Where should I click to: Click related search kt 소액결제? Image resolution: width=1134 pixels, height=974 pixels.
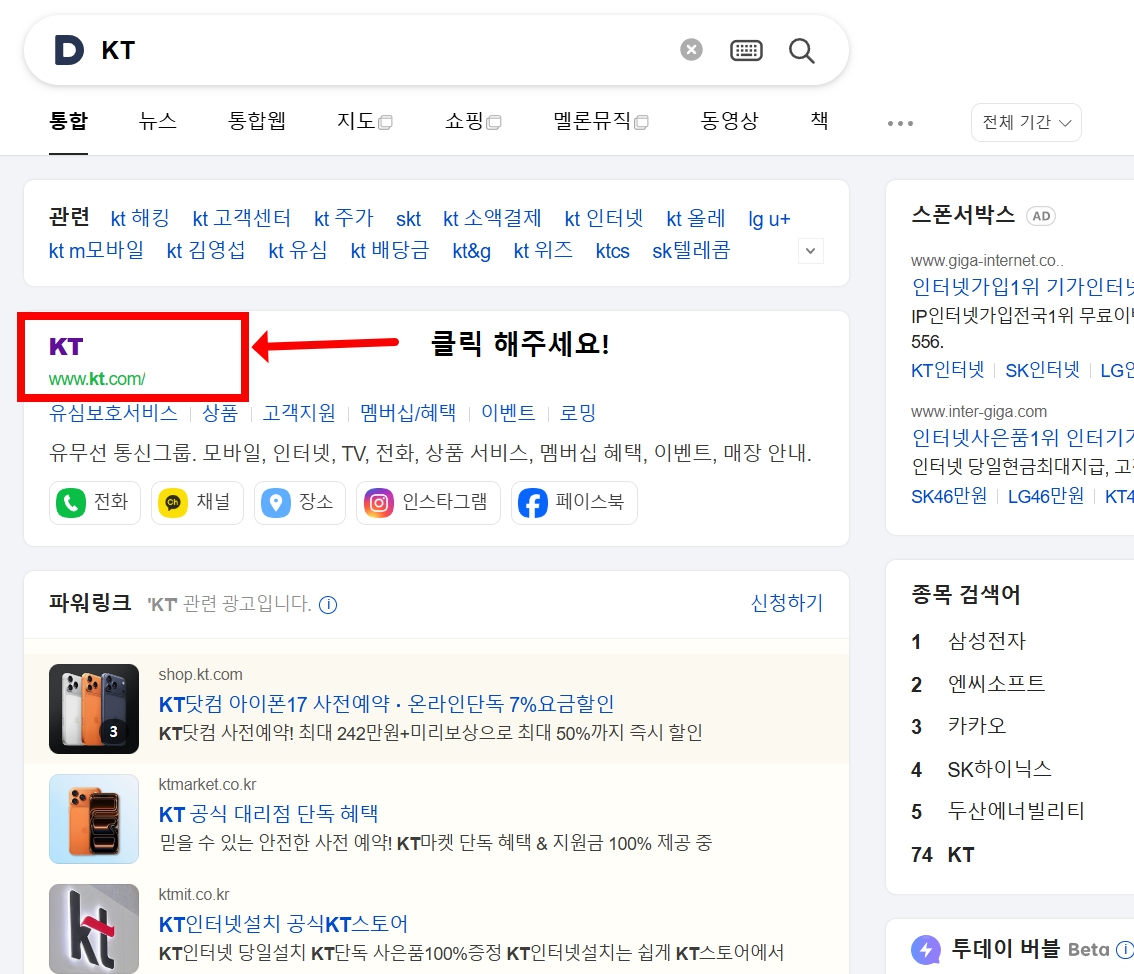point(492,218)
